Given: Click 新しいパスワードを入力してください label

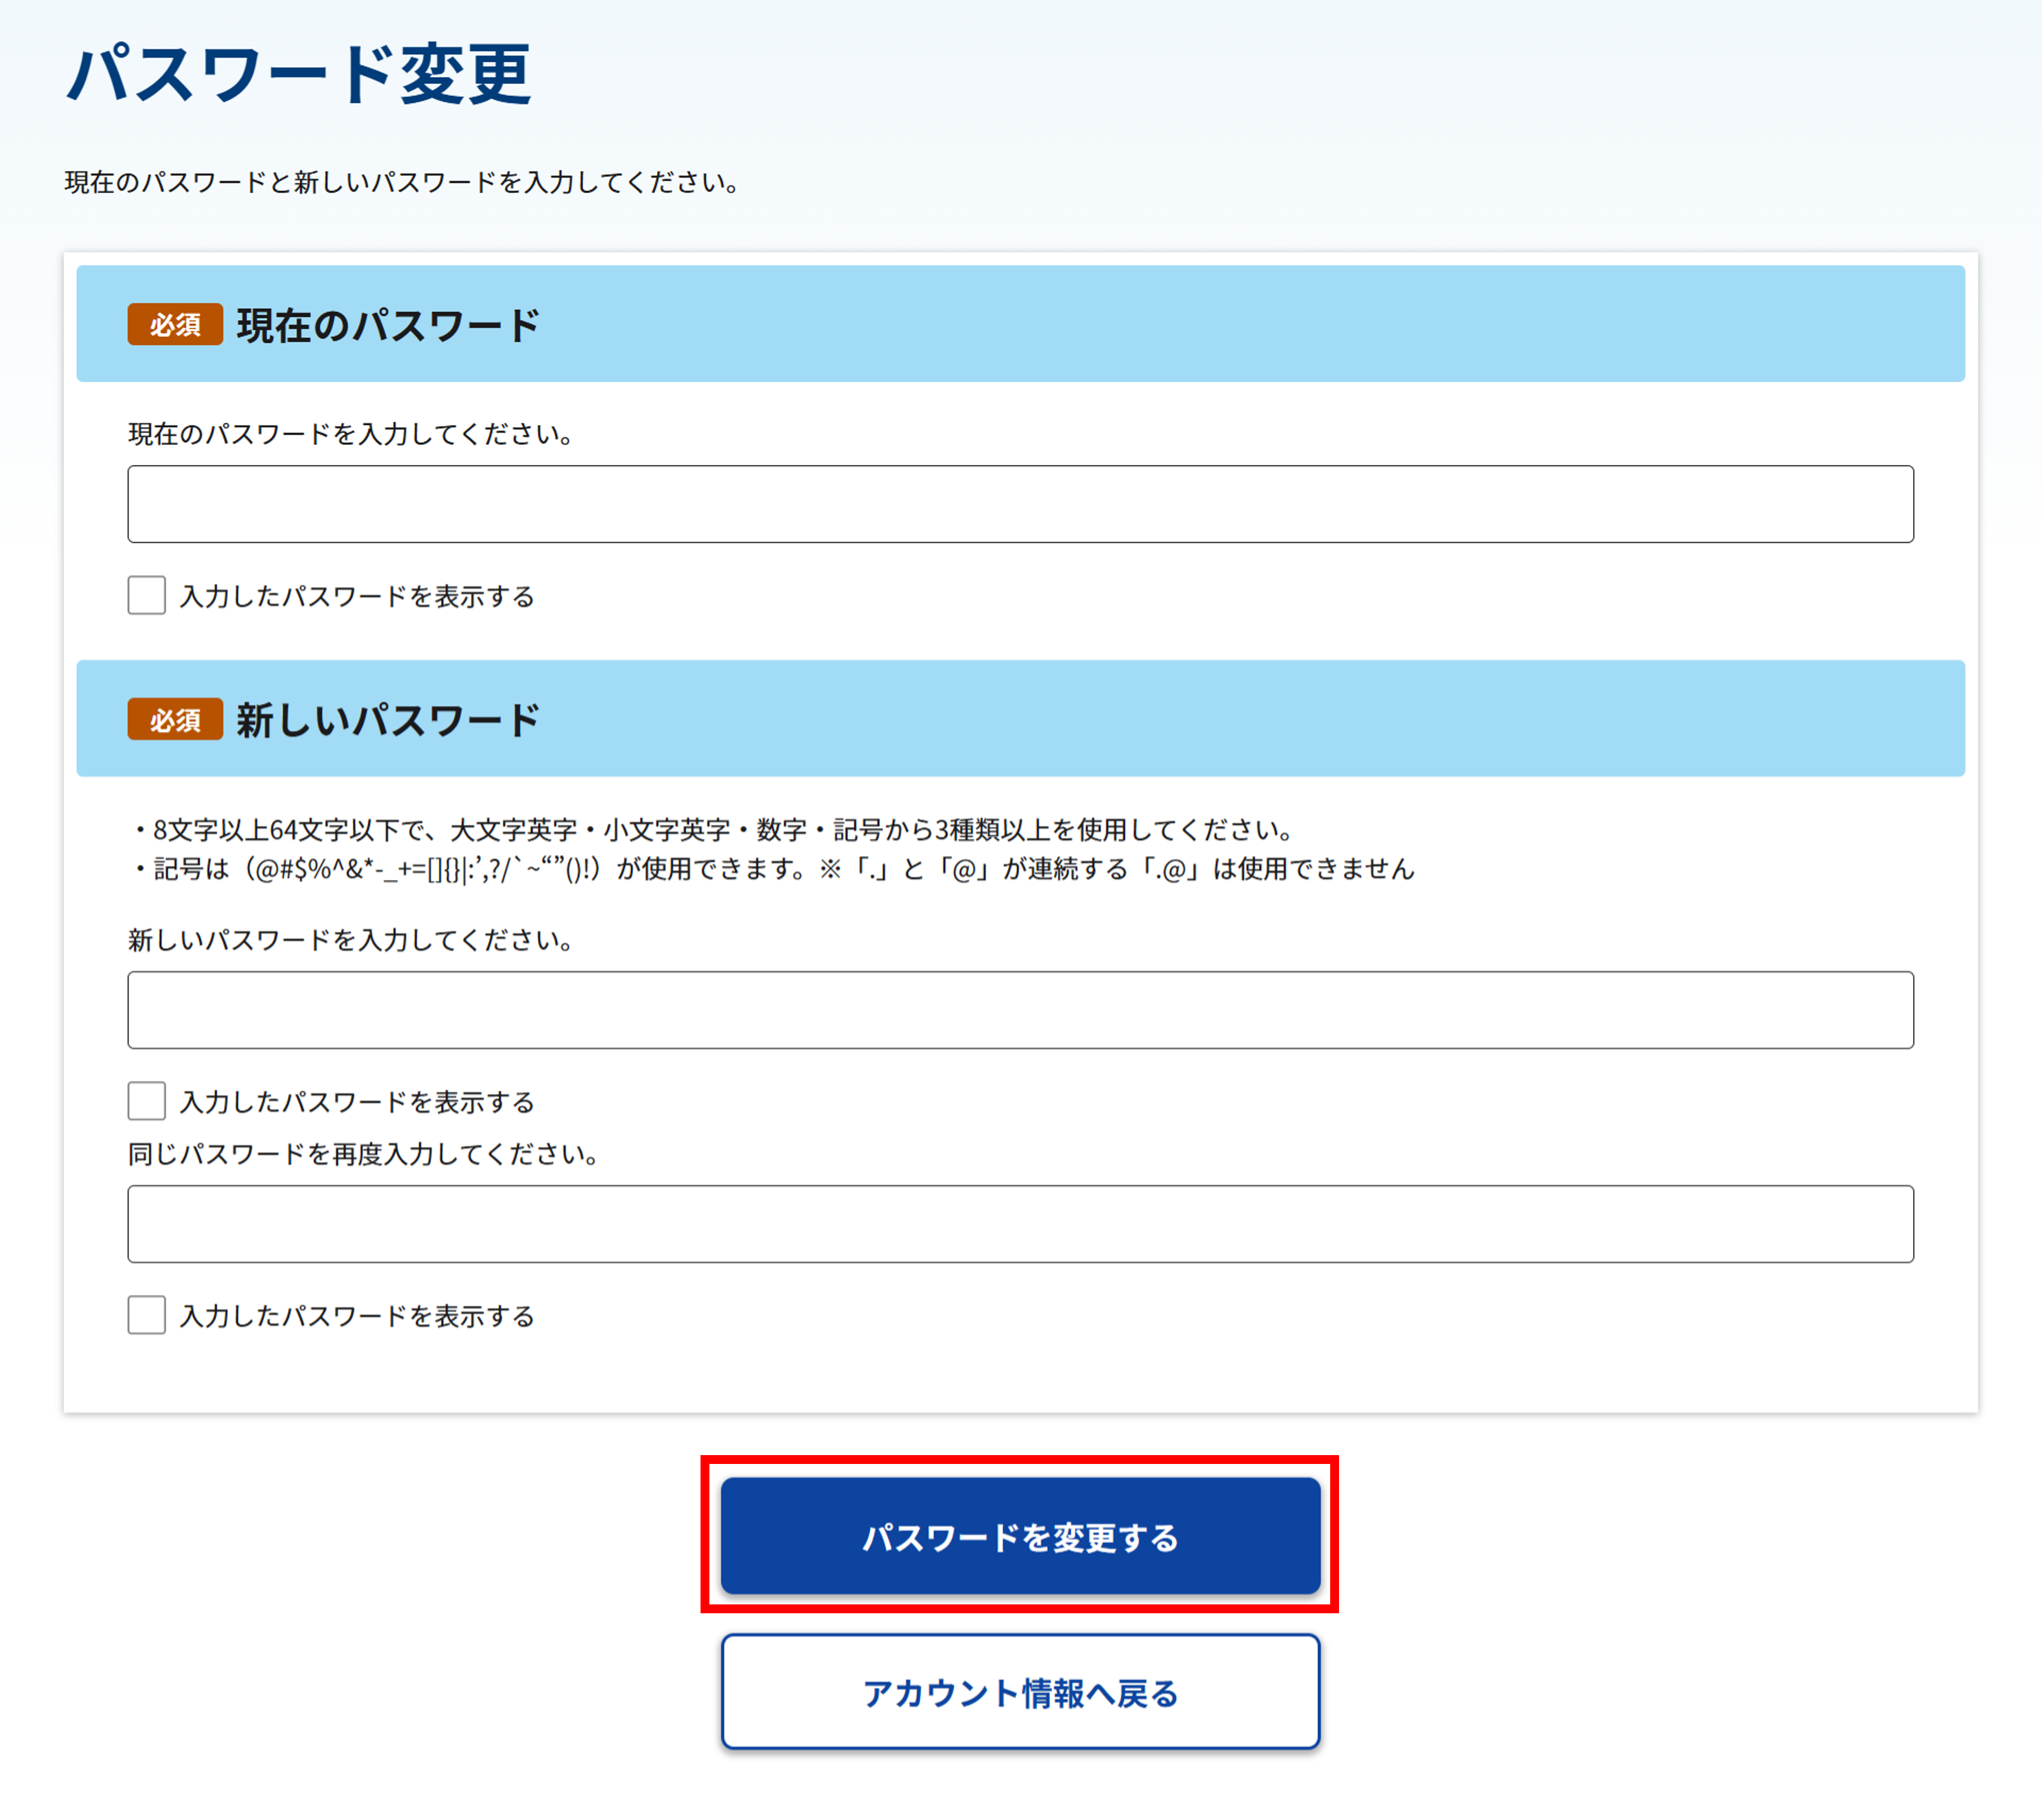Looking at the screenshot, I should click(351, 940).
